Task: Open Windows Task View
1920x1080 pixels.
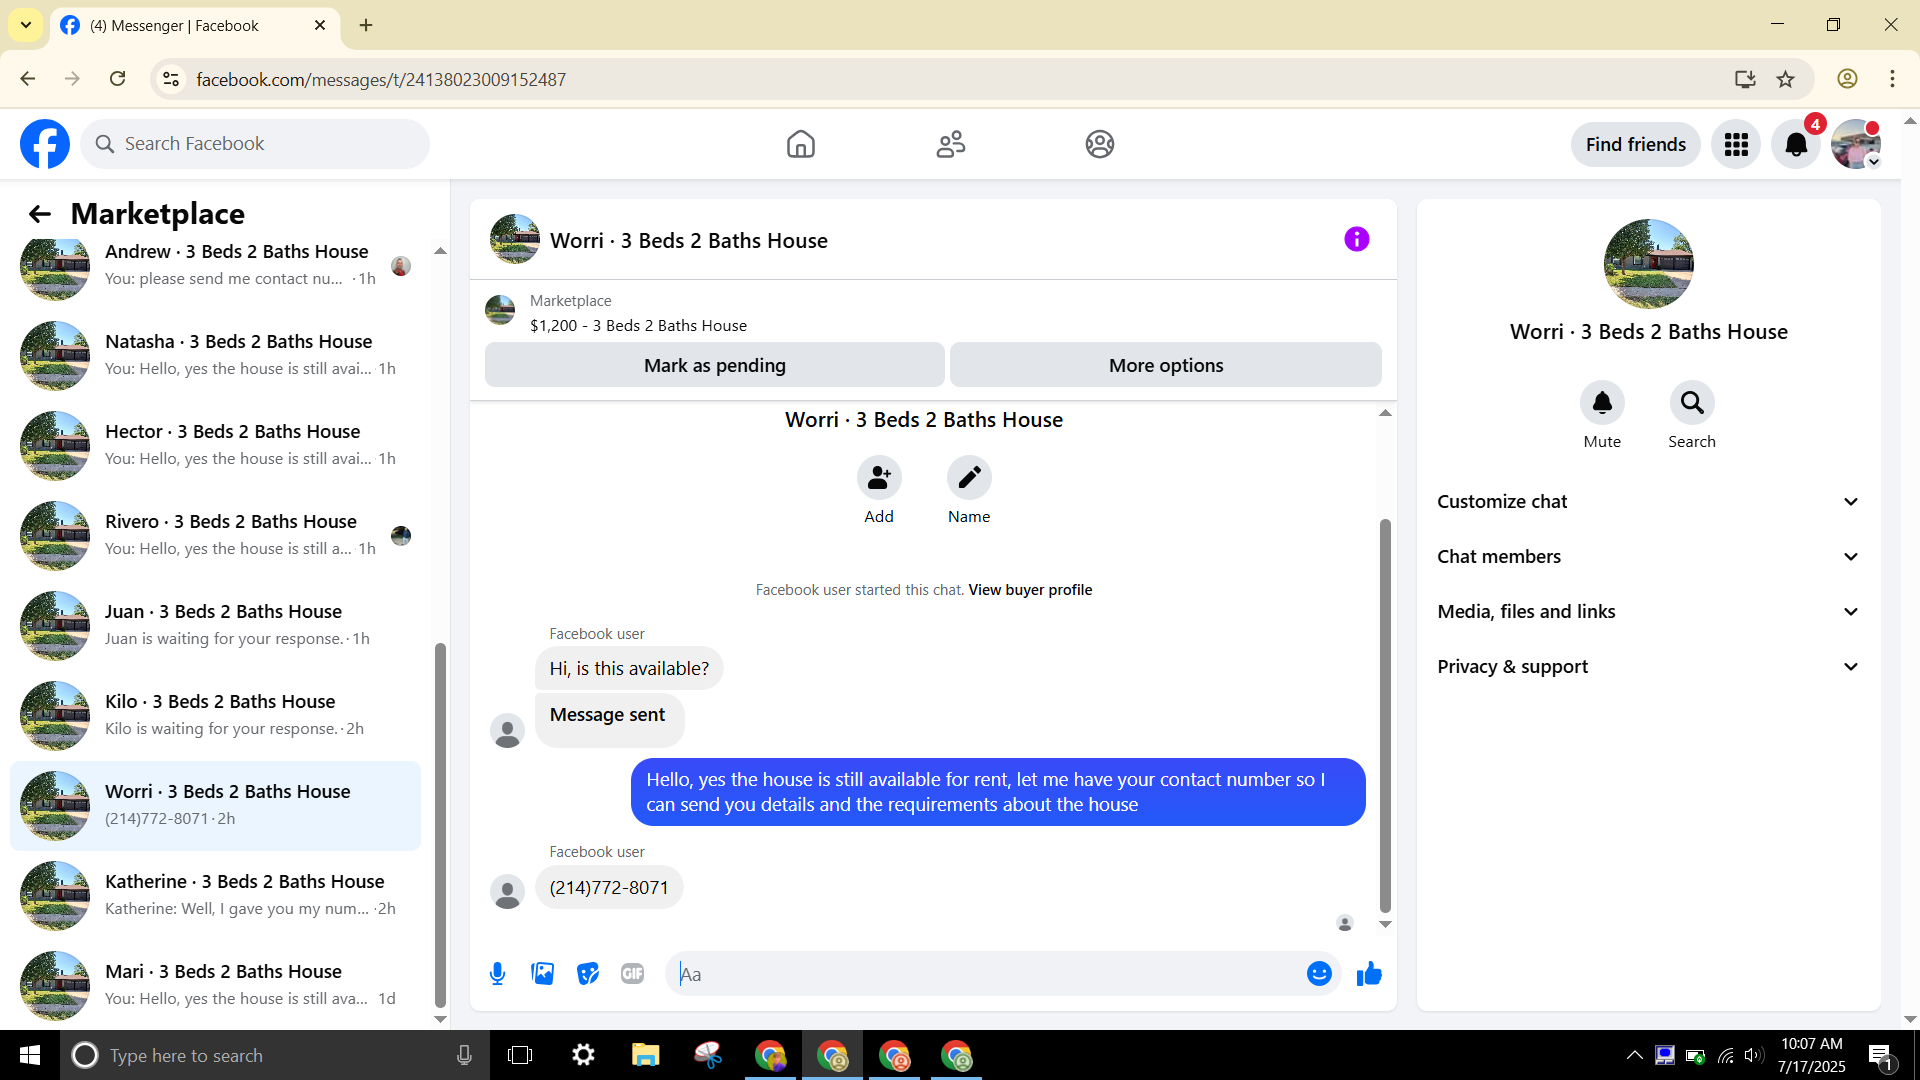Action: pyautogui.click(x=520, y=1055)
